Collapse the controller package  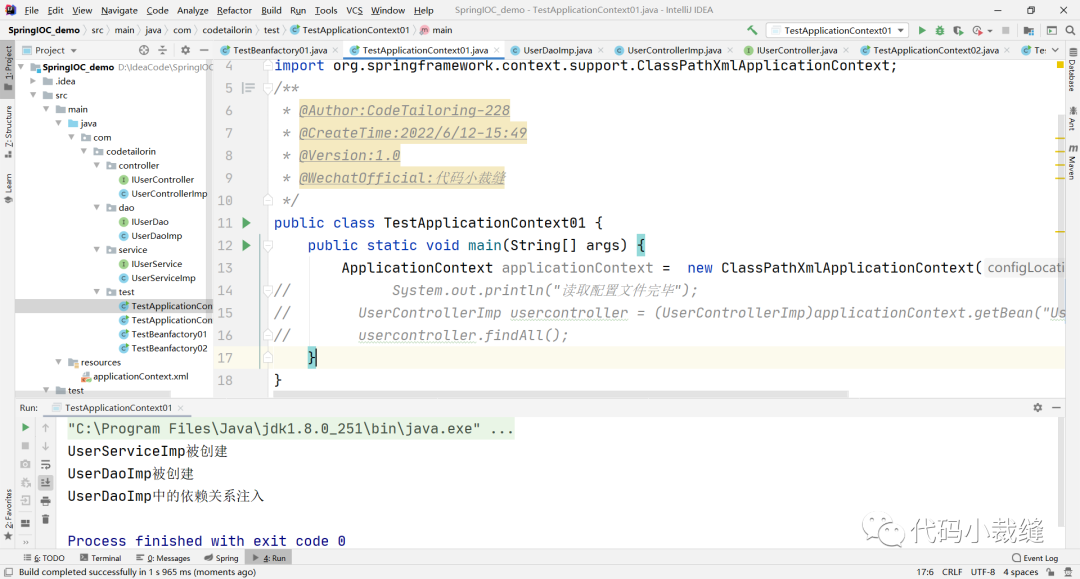pyautogui.click(x=97, y=165)
